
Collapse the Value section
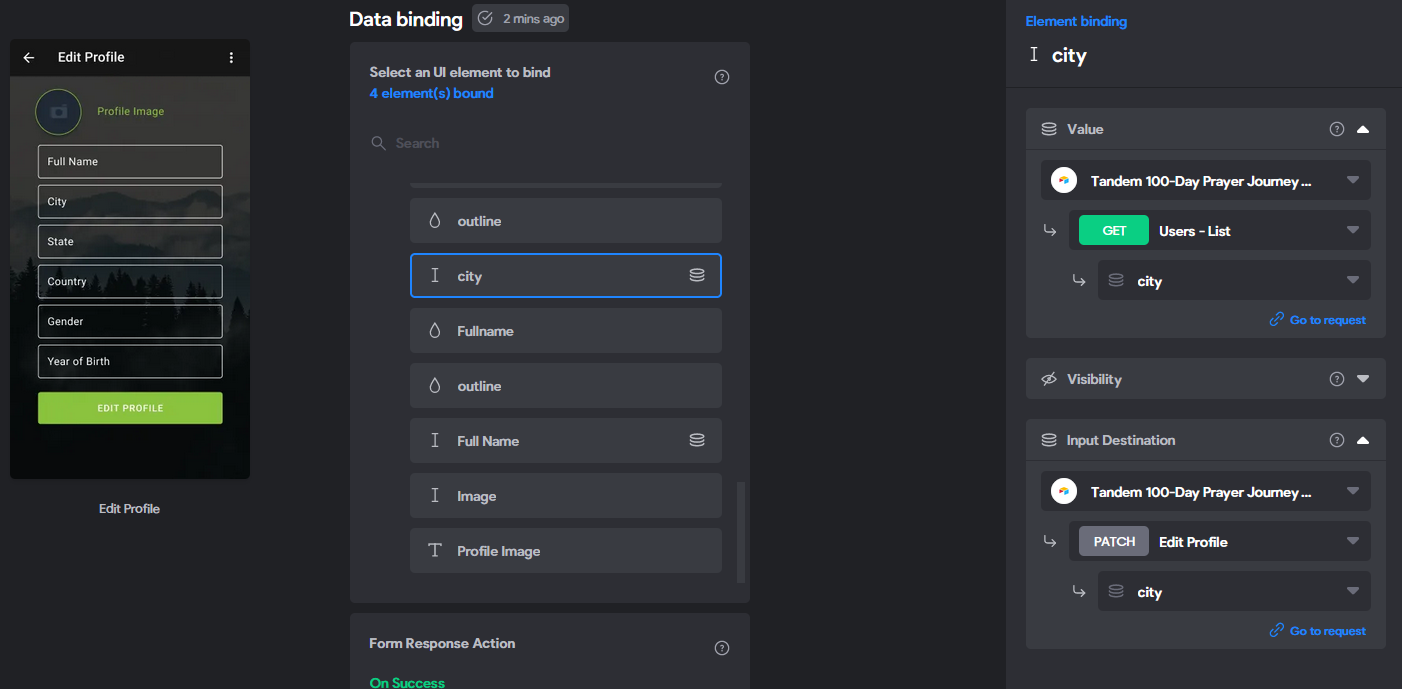1363,129
